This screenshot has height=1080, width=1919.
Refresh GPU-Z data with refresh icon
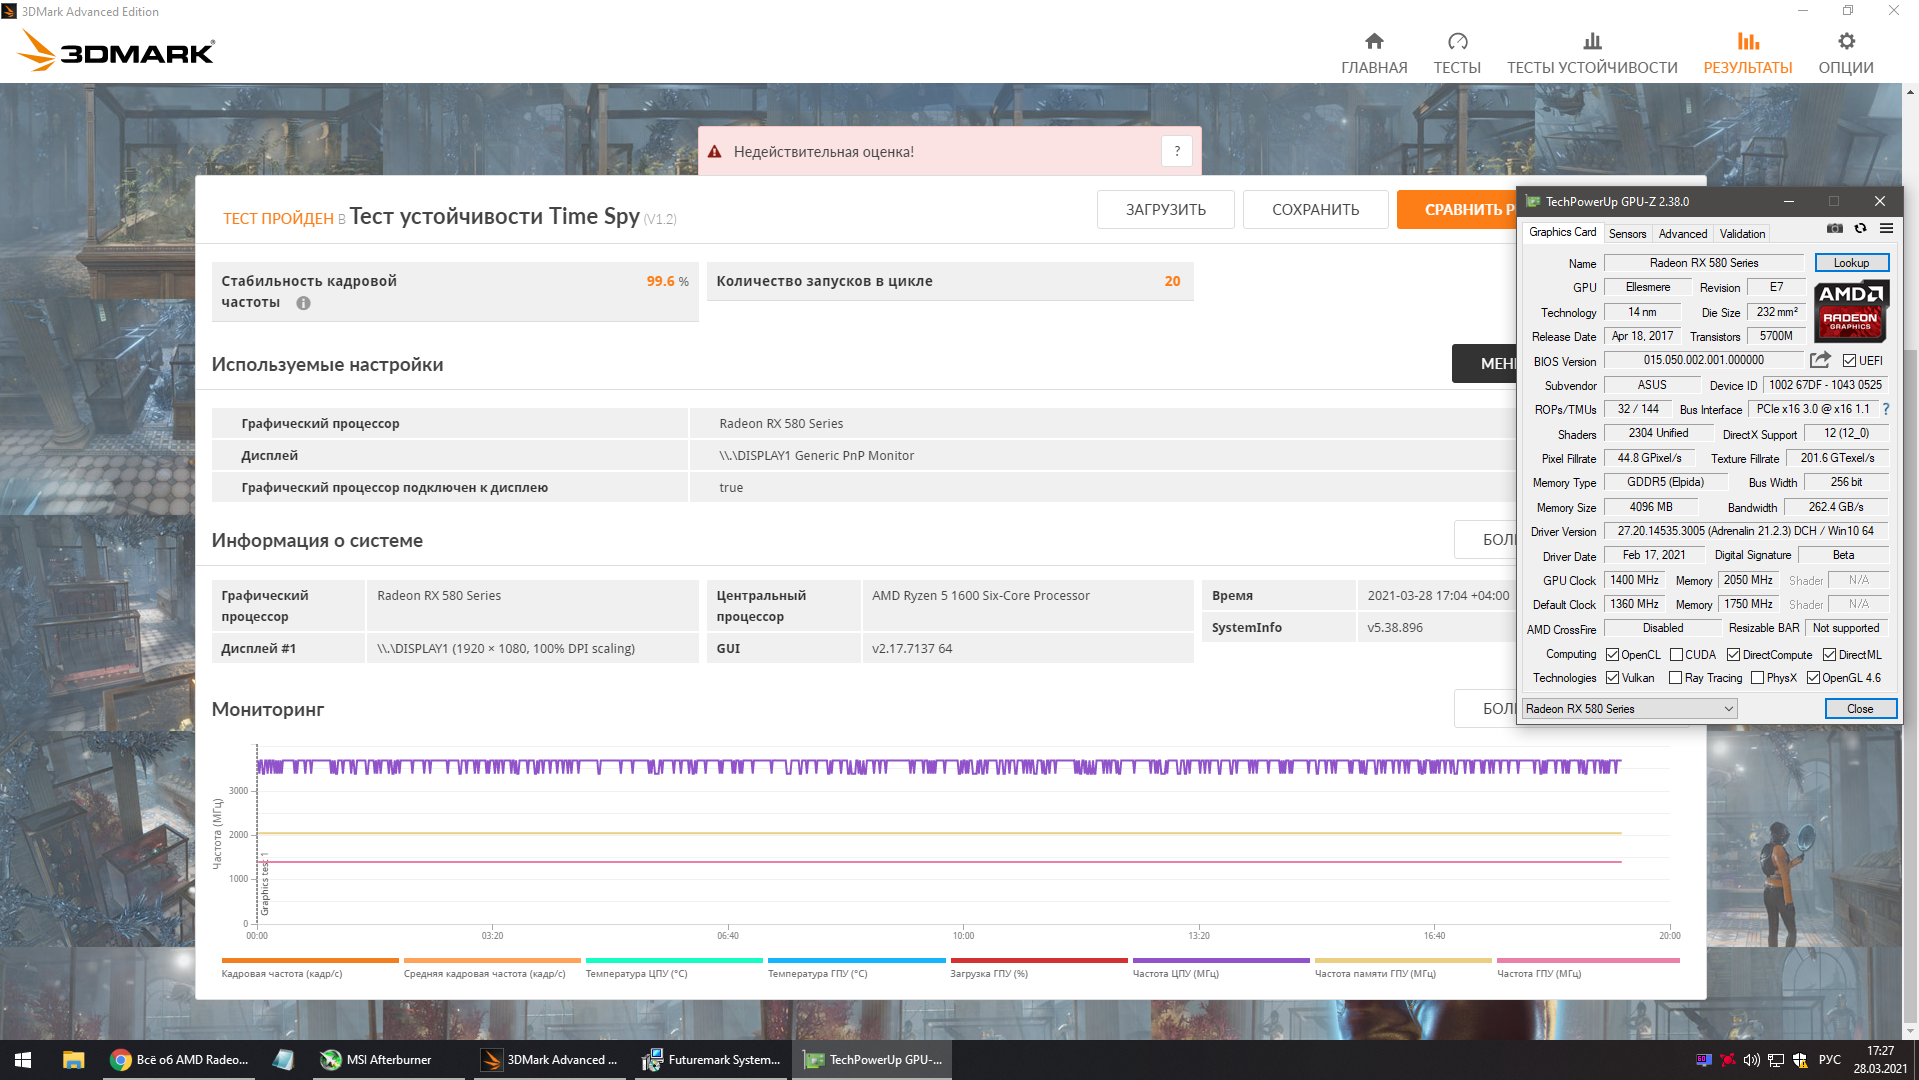click(1861, 229)
